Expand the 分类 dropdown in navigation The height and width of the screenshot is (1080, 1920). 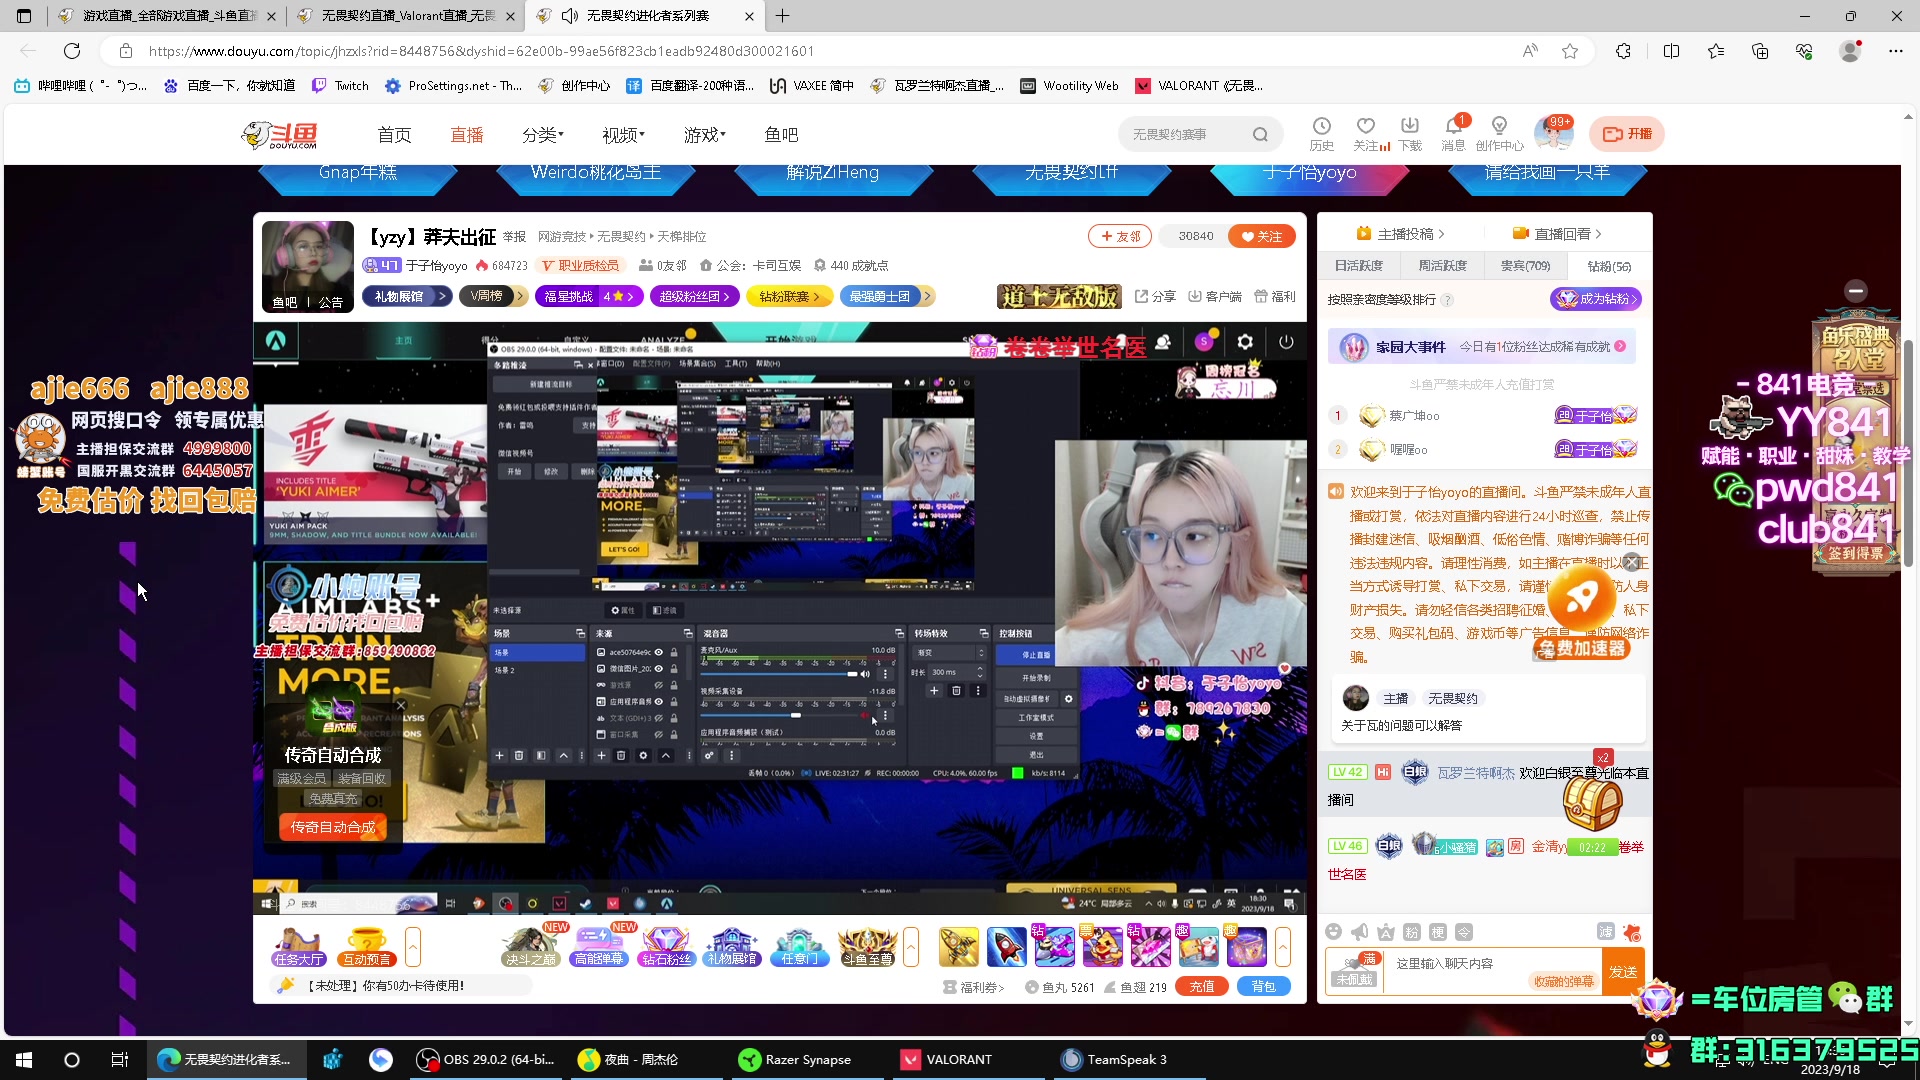click(543, 134)
